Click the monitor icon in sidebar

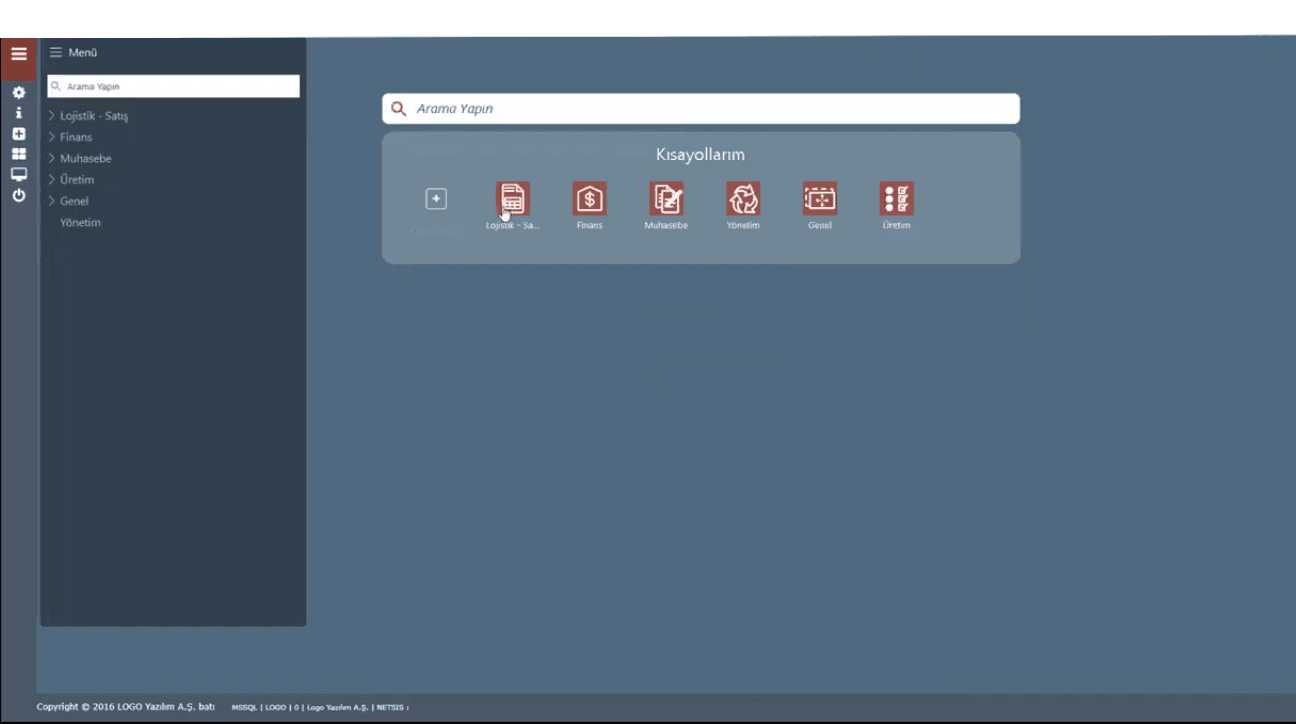click(x=19, y=174)
